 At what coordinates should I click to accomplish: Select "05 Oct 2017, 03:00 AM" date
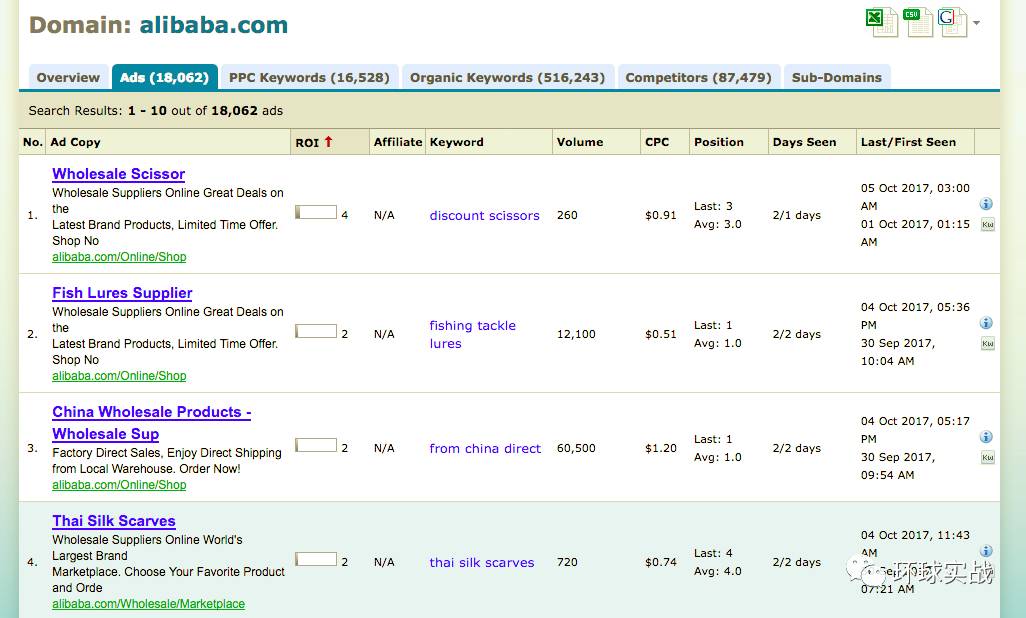[915, 197]
